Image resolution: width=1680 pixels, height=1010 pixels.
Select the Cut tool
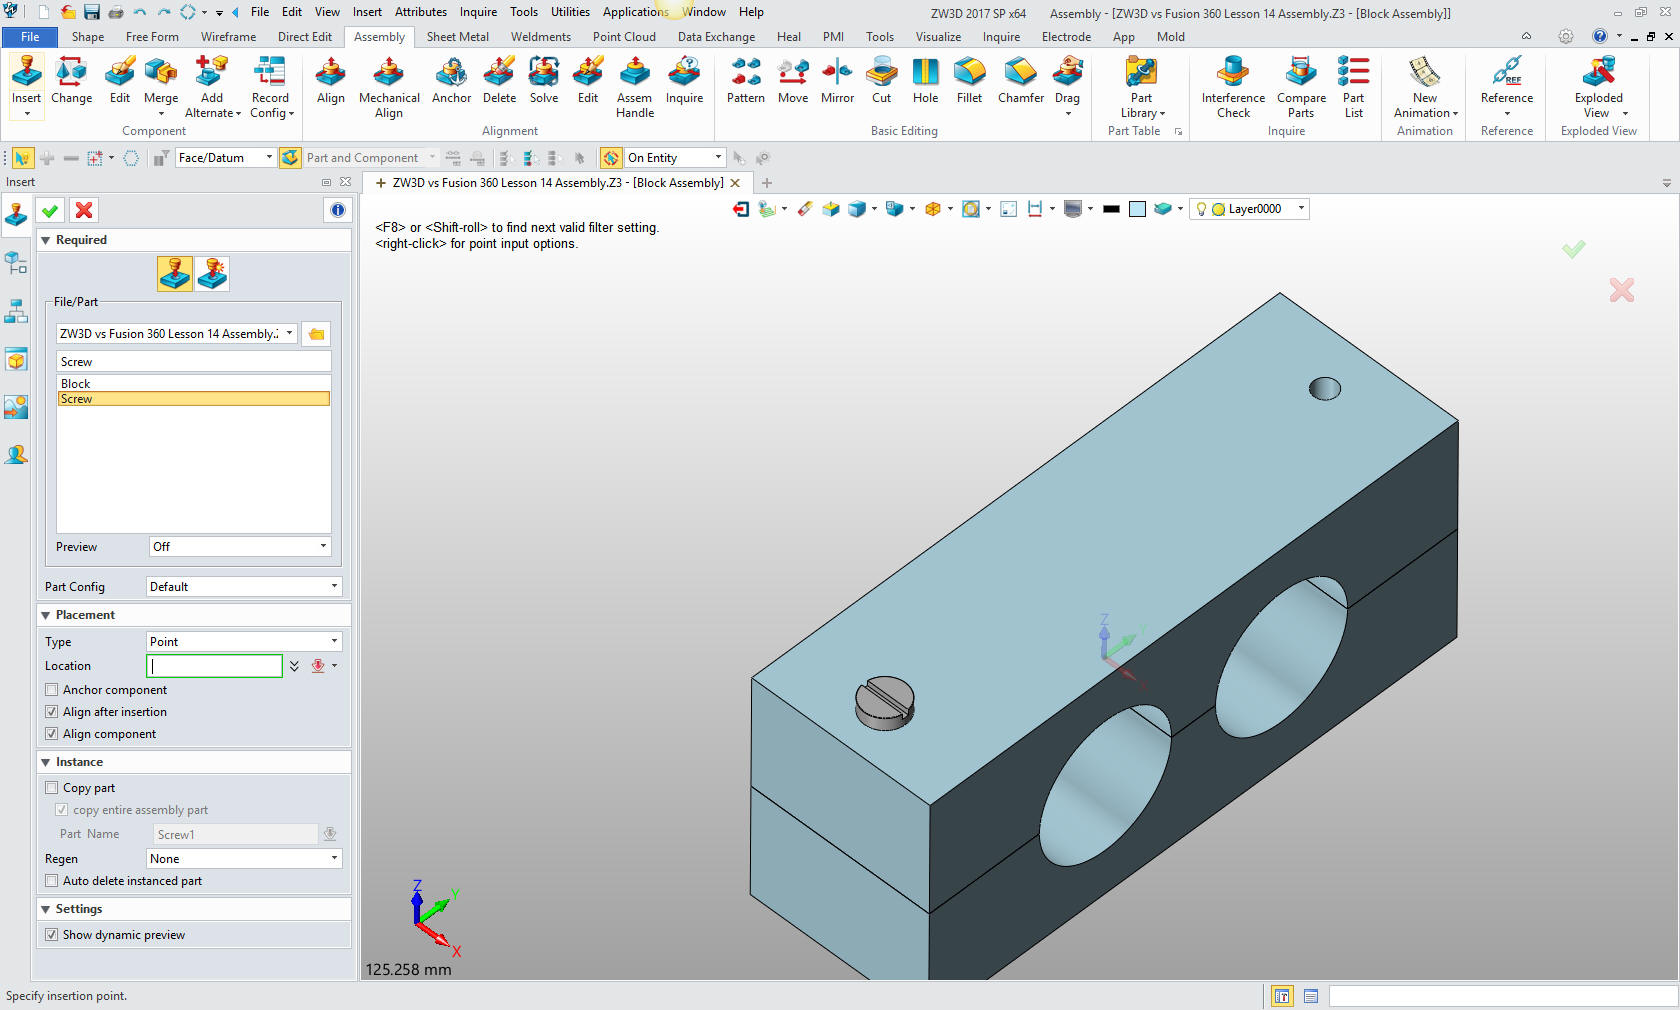(x=881, y=81)
